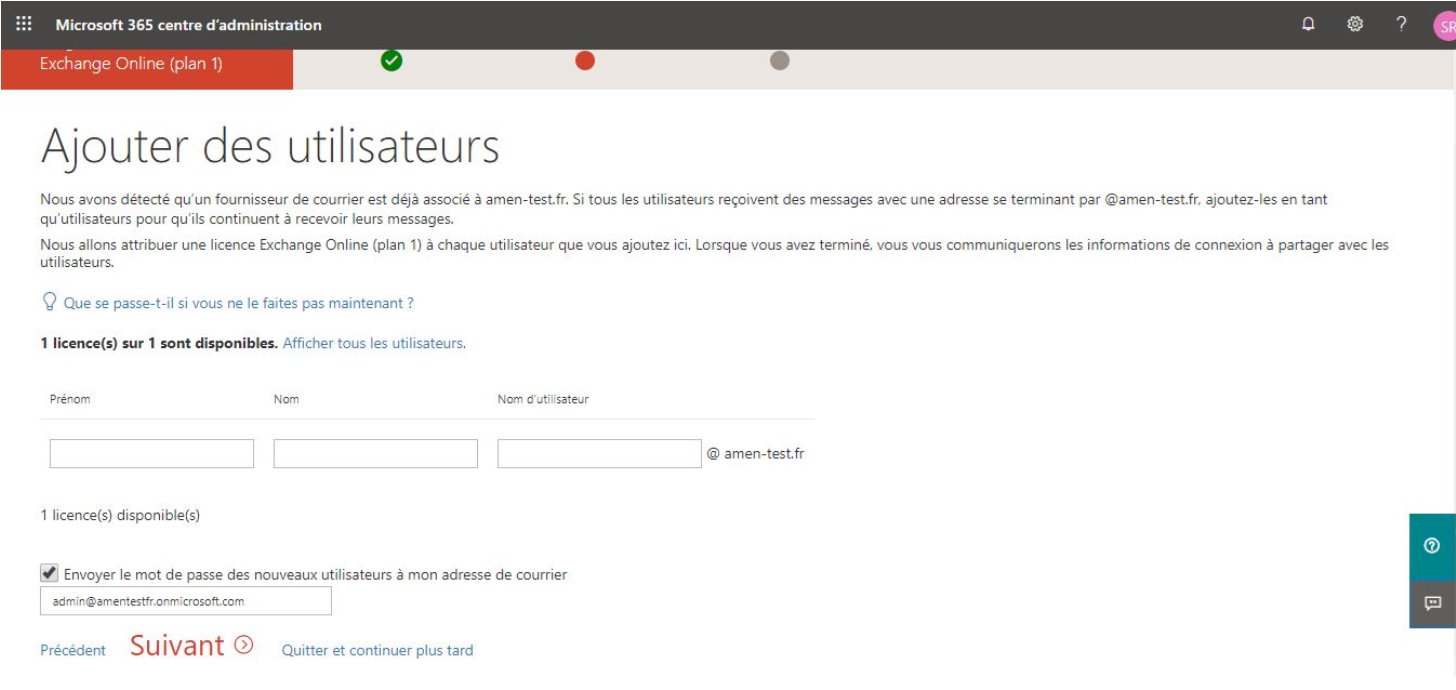Click the admin email address field
Image resolution: width=1456 pixels, height=690 pixels.
186,601
